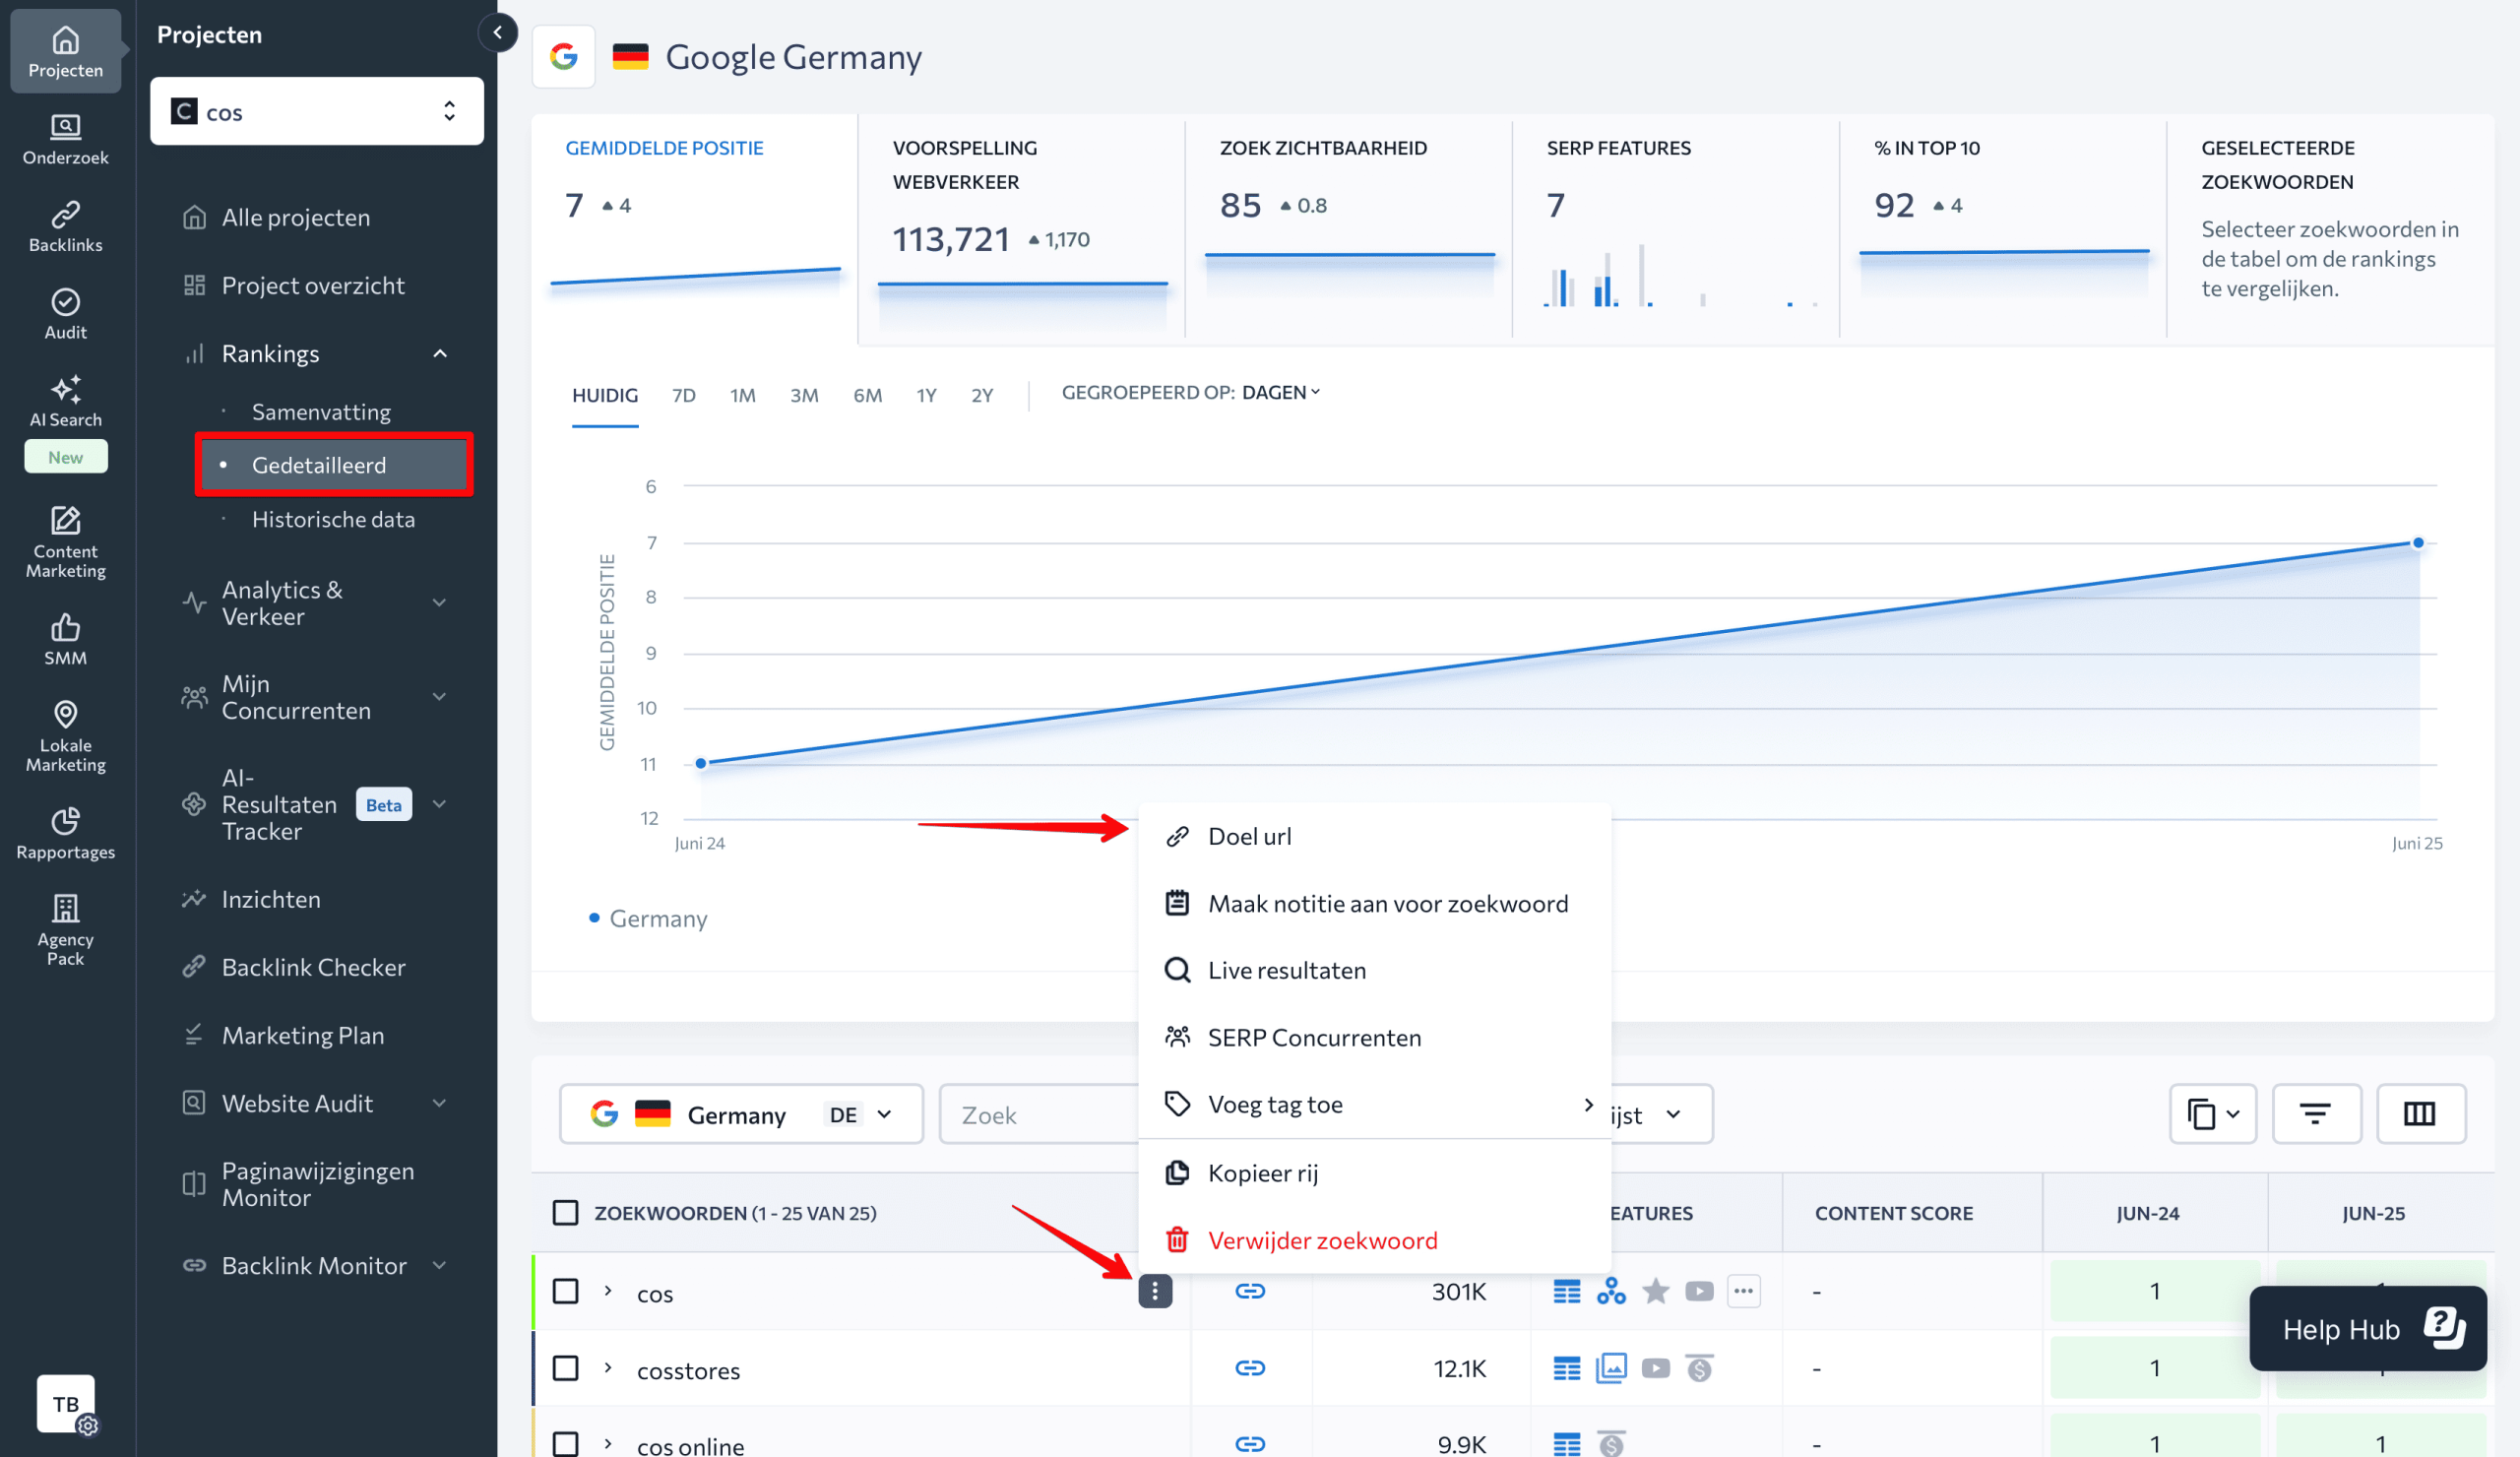Open the copy/export dropdown button
Screen dimensions: 2520x1457
(2213, 1113)
